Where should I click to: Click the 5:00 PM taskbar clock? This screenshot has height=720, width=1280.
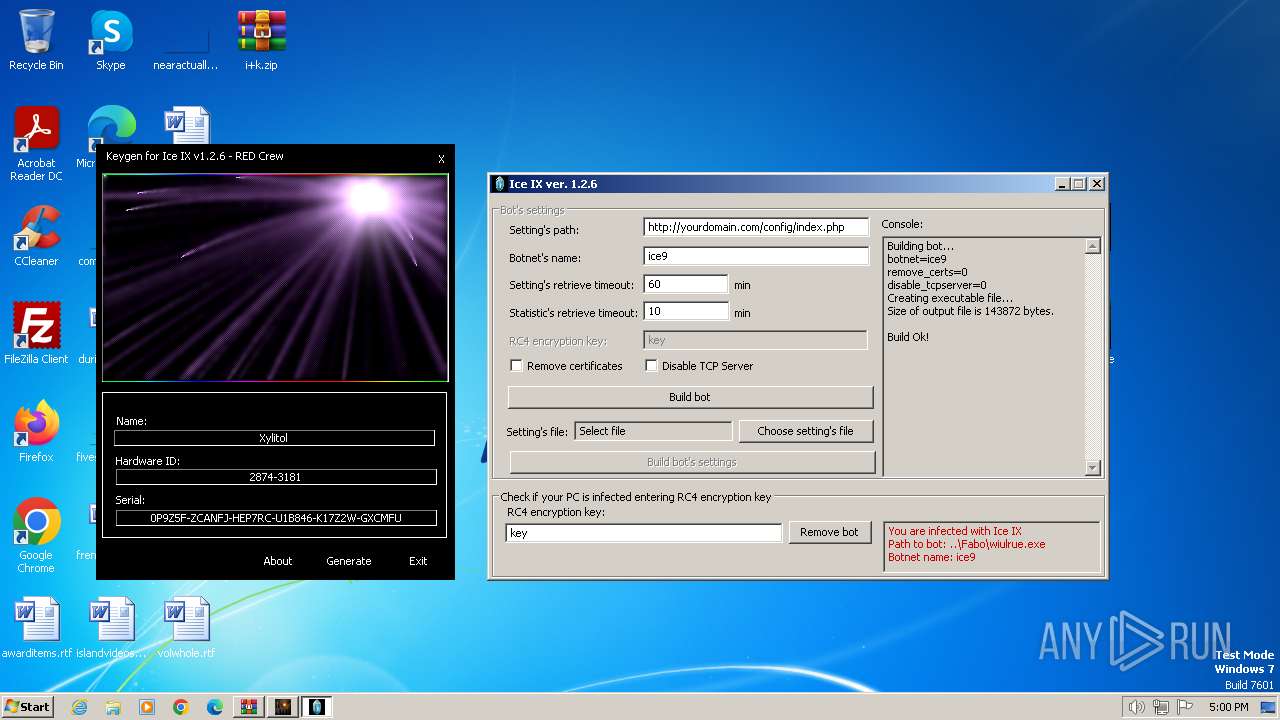tap(1229, 707)
